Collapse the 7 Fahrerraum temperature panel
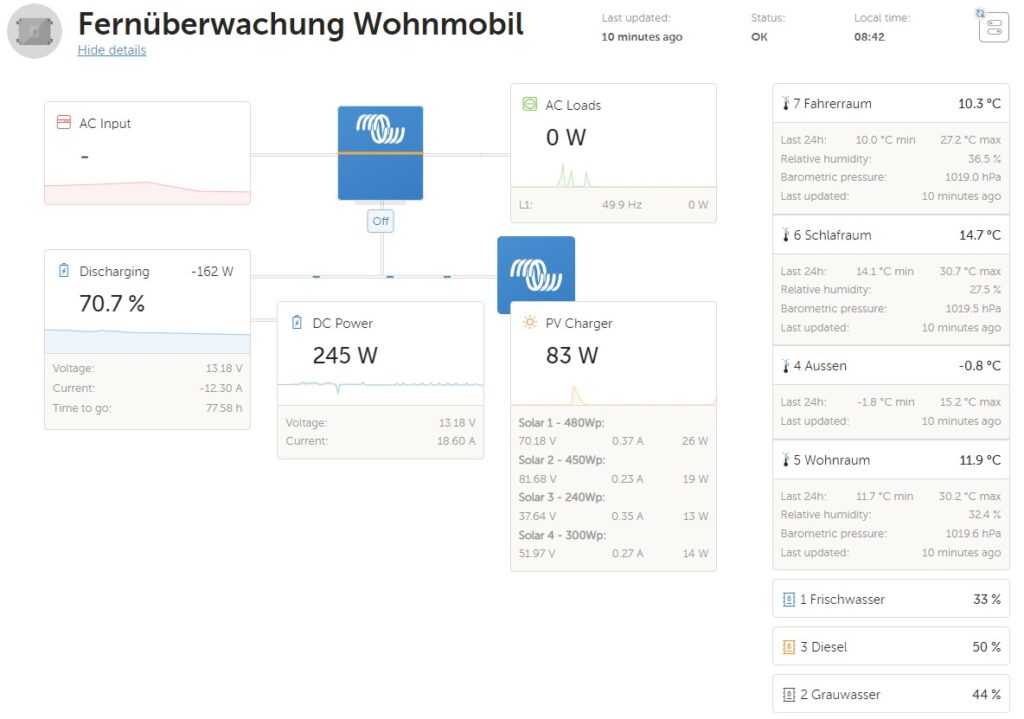The height and width of the screenshot is (719, 1024). 890,104
